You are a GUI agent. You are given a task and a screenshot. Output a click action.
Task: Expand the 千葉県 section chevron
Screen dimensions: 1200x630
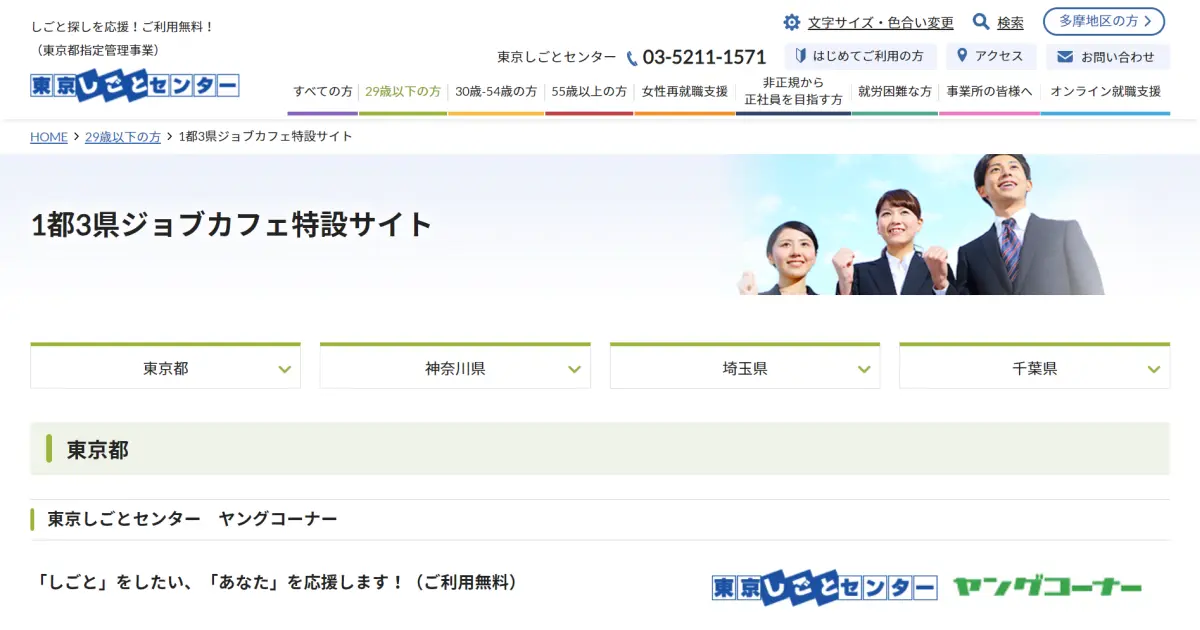point(1154,369)
